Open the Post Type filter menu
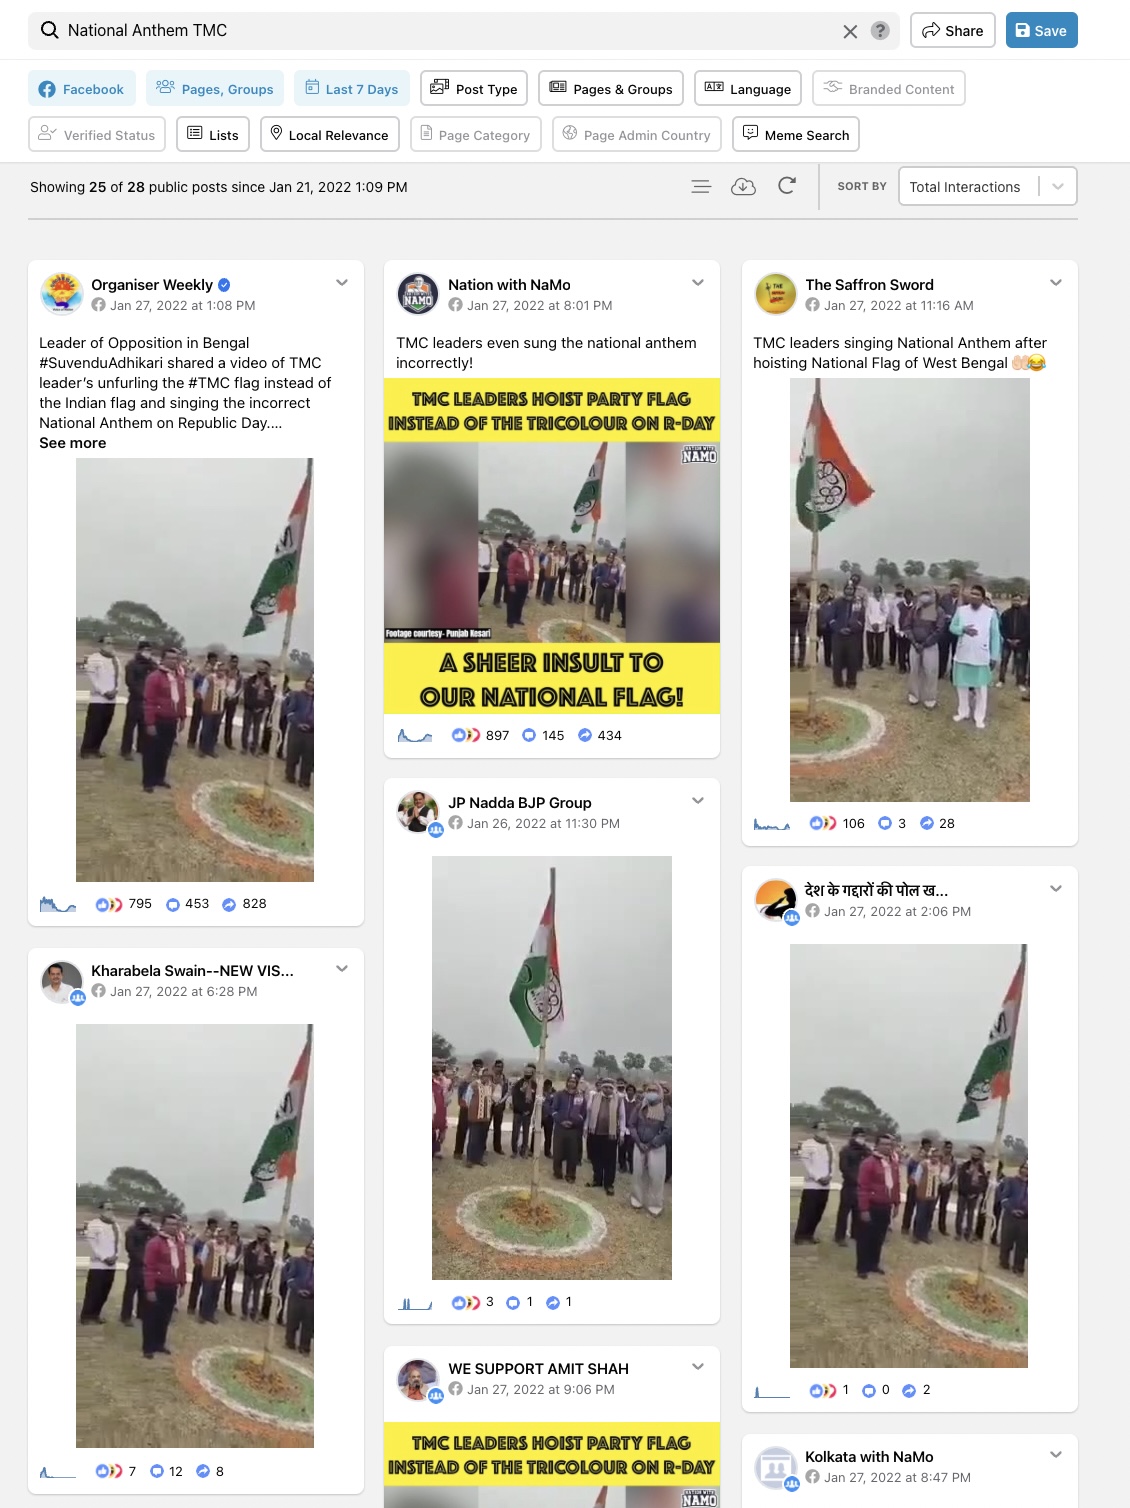Image resolution: width=1130 pixels, height=1508 pixels. point(474,88)
